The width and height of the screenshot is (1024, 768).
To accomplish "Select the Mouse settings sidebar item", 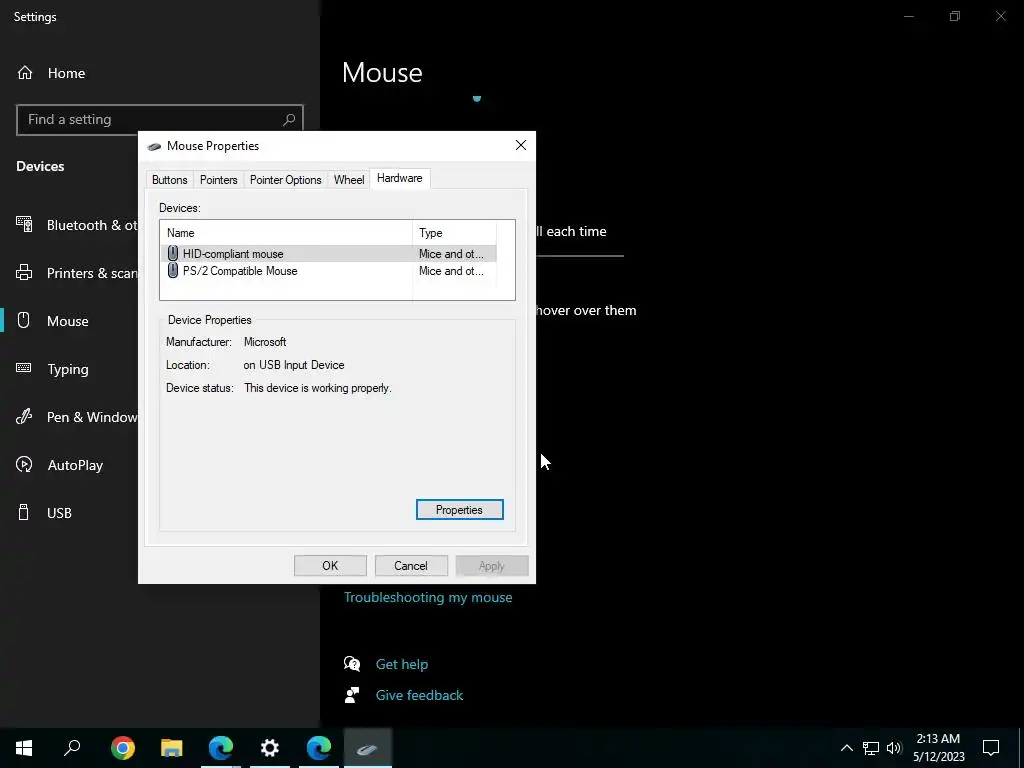I will (x=70, y=321).
